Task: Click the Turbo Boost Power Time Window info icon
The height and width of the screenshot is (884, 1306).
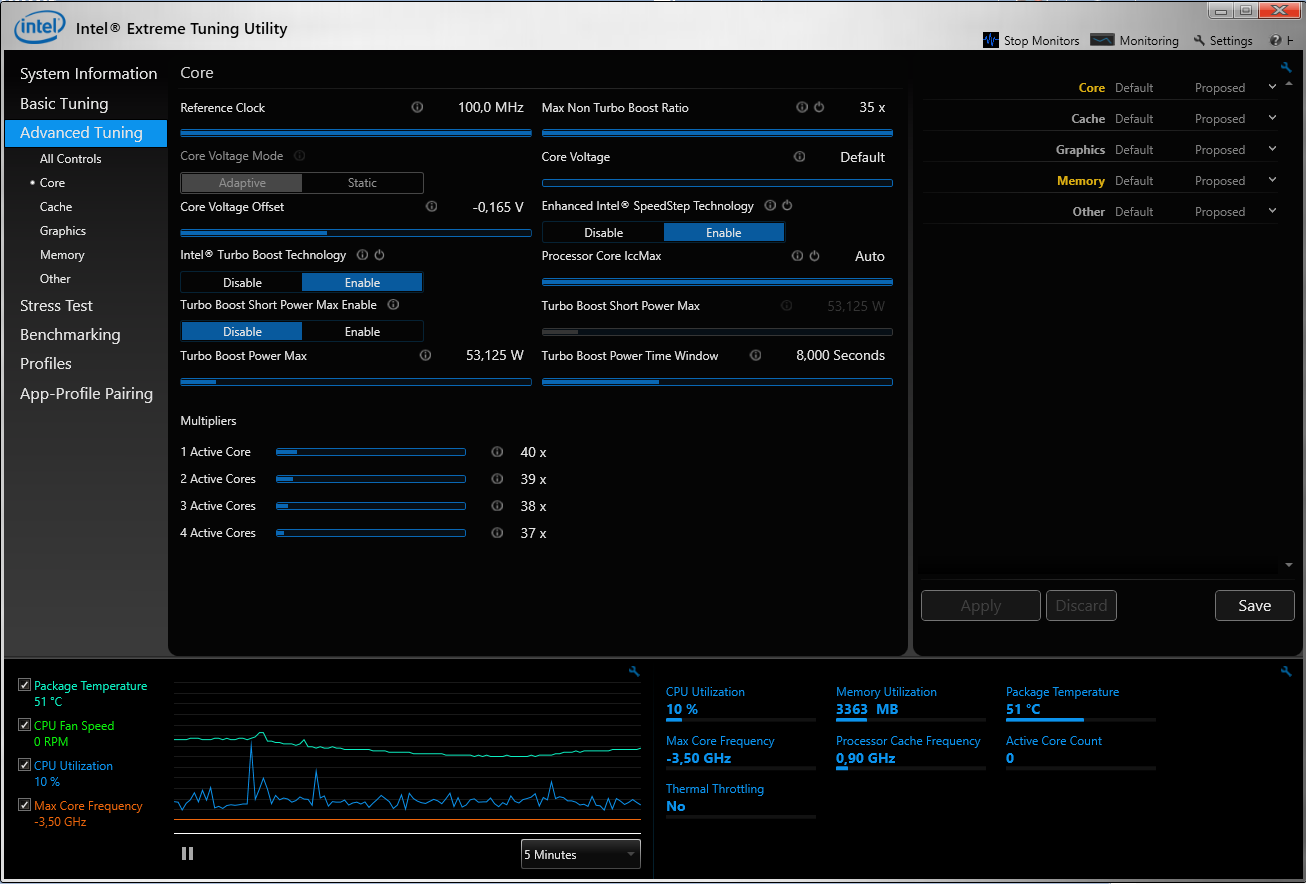Action: pyautogui.click(x=755, y=355)
